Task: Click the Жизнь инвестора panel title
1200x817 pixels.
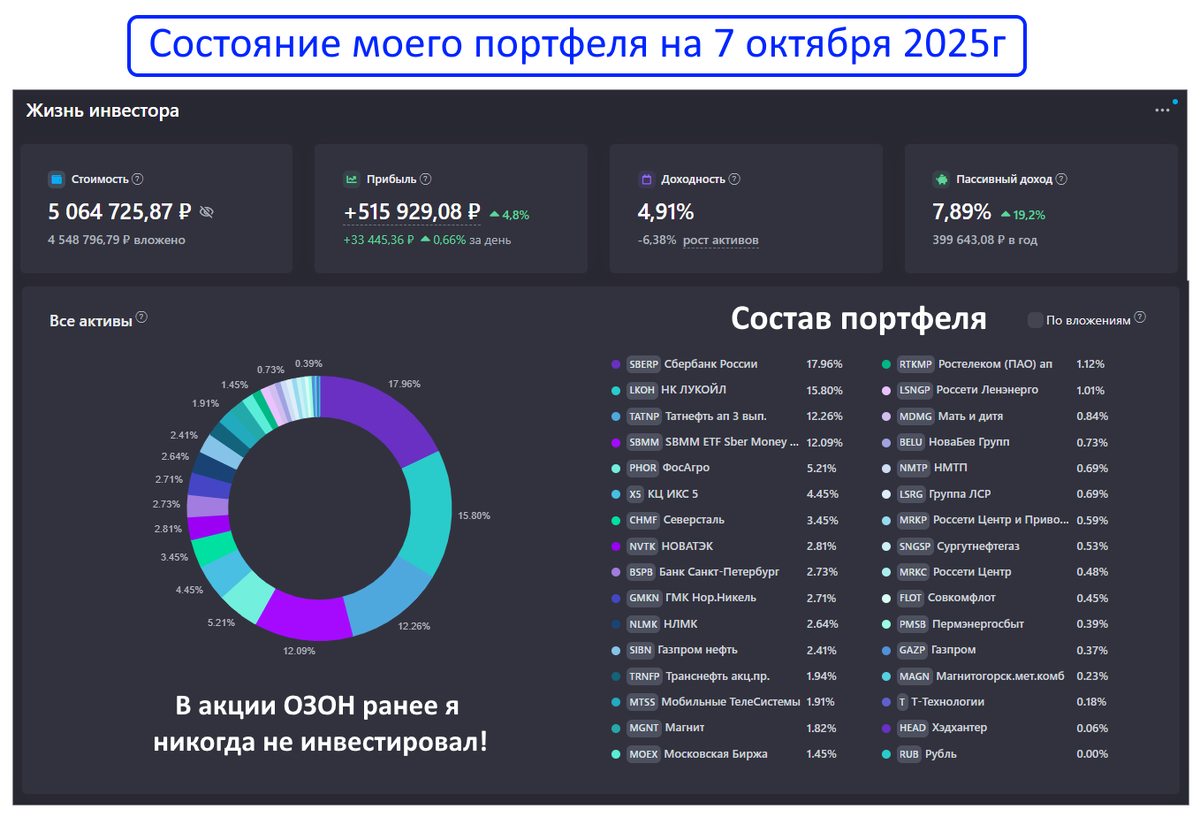Action: click(102, 111)
